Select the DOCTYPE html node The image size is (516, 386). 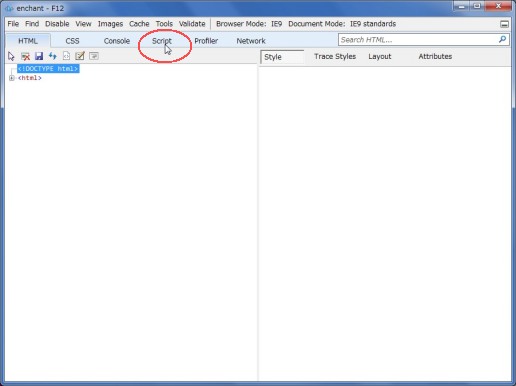tap(48, 69)
